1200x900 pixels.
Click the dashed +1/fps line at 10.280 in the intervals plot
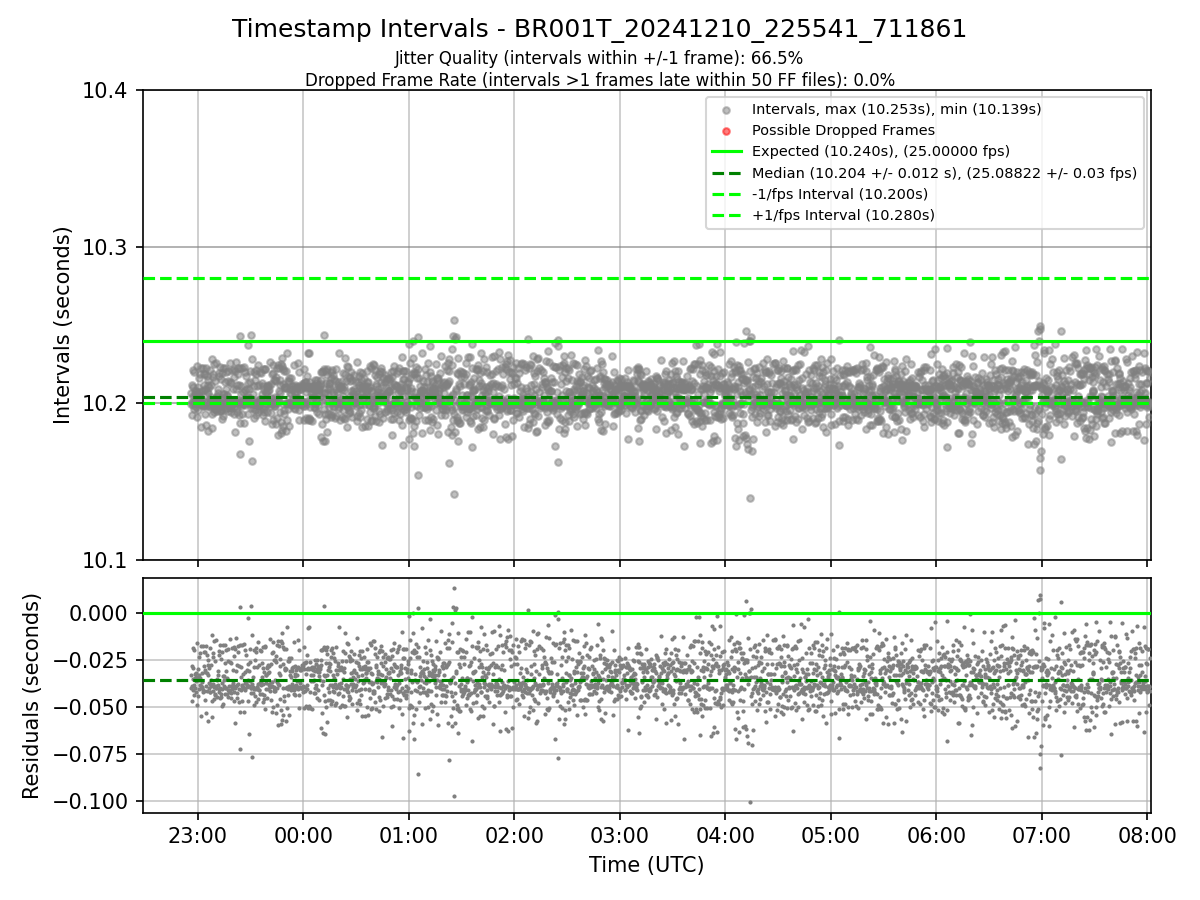[x=647, y=278]
